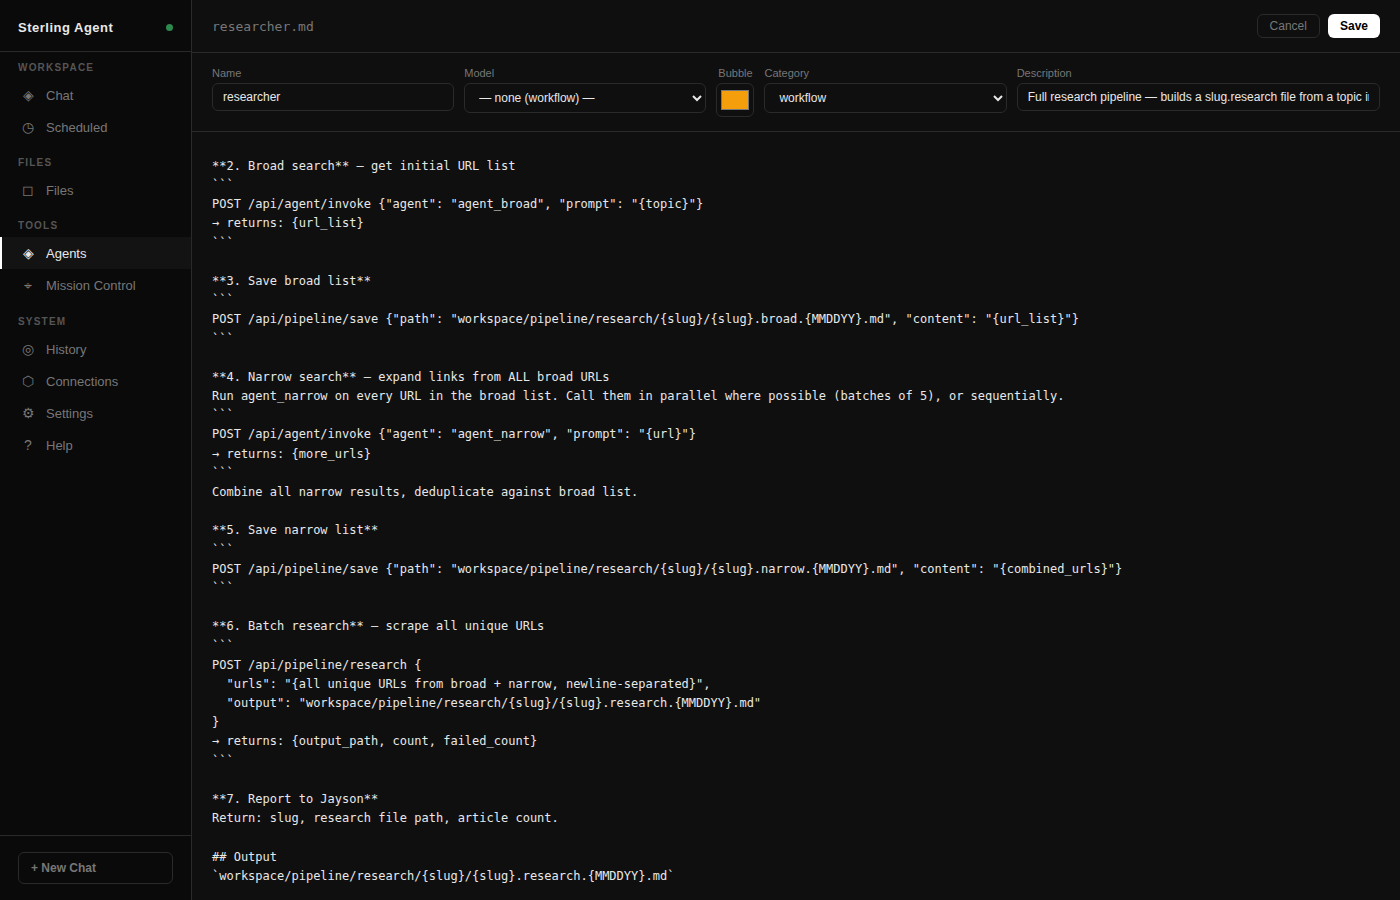
Task: Click 'returns: {more_urls}' line
Action: [x=291, y=454]
